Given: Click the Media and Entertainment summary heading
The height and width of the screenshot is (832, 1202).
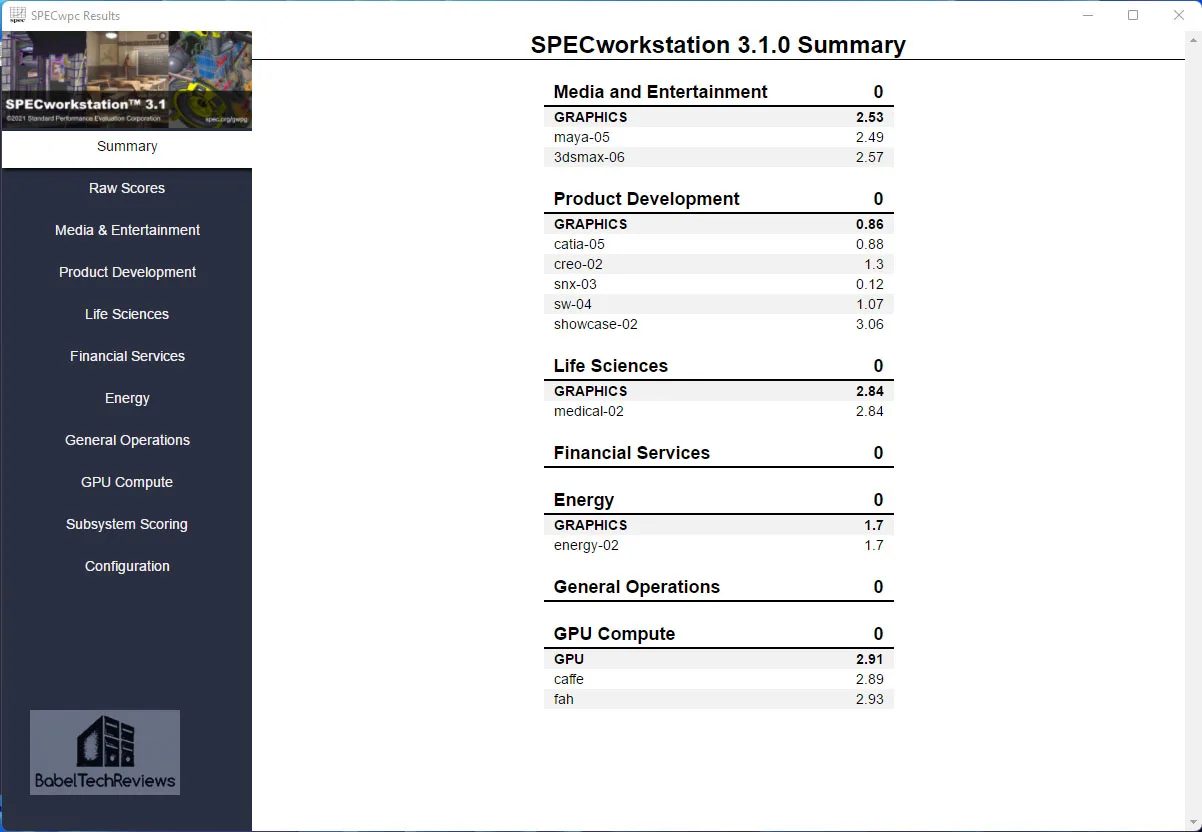Looking at the screenshot, I should click(660, 92).
